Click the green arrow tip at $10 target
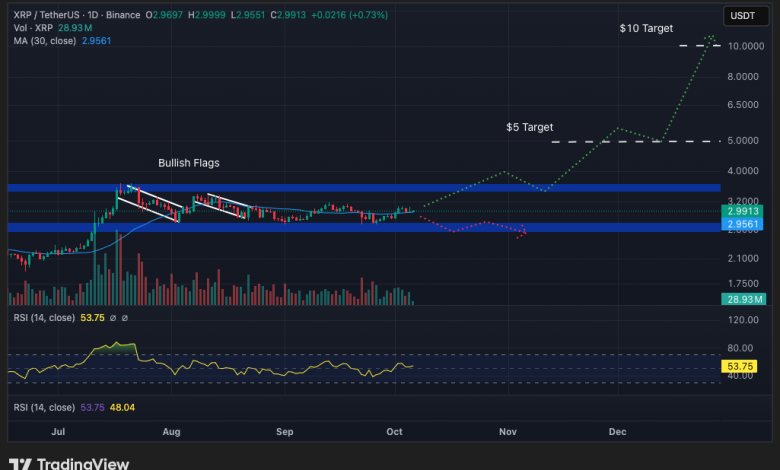Screen dimensions: 780x470 (712, 36)
